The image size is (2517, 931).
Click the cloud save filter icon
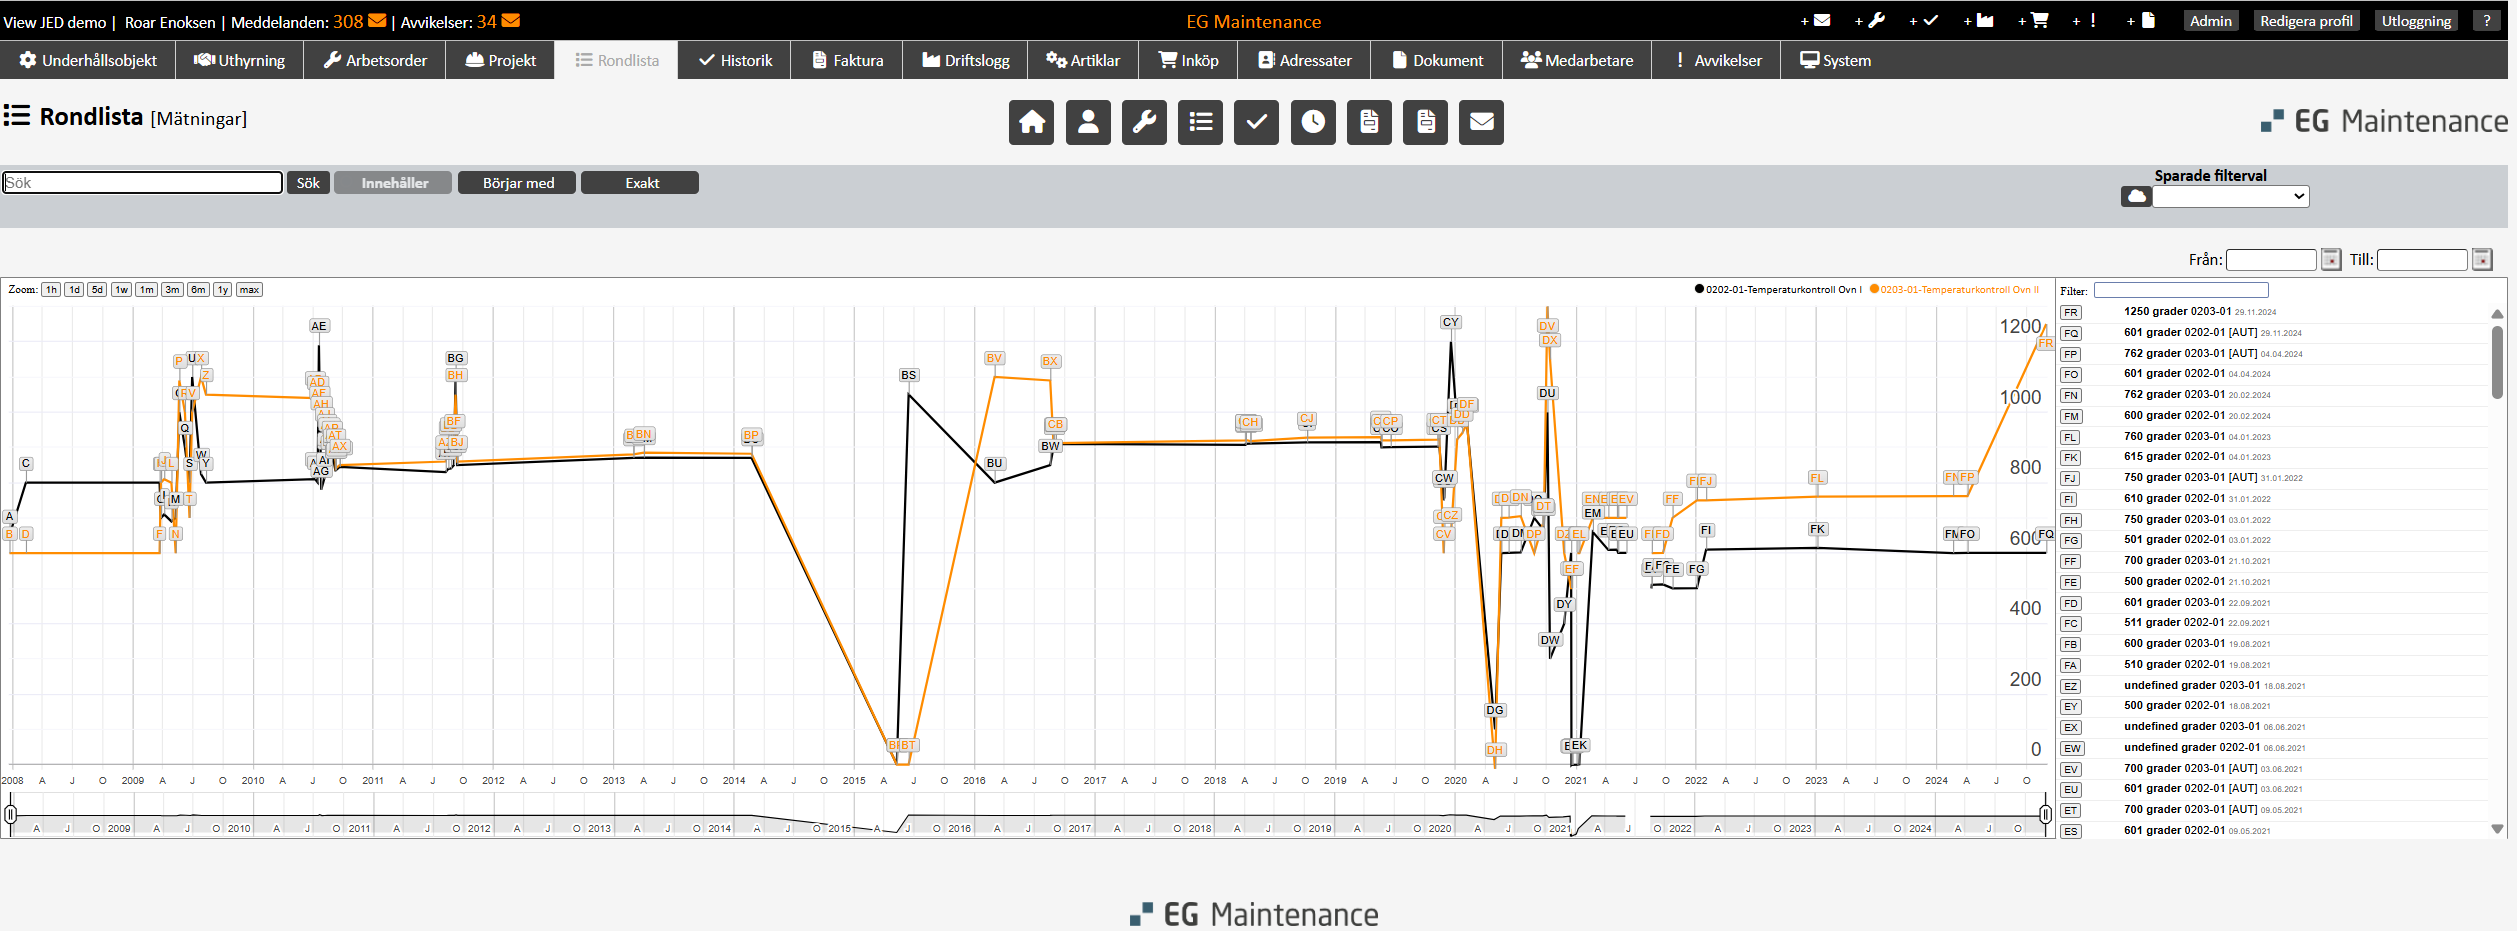coord(2136,197)
